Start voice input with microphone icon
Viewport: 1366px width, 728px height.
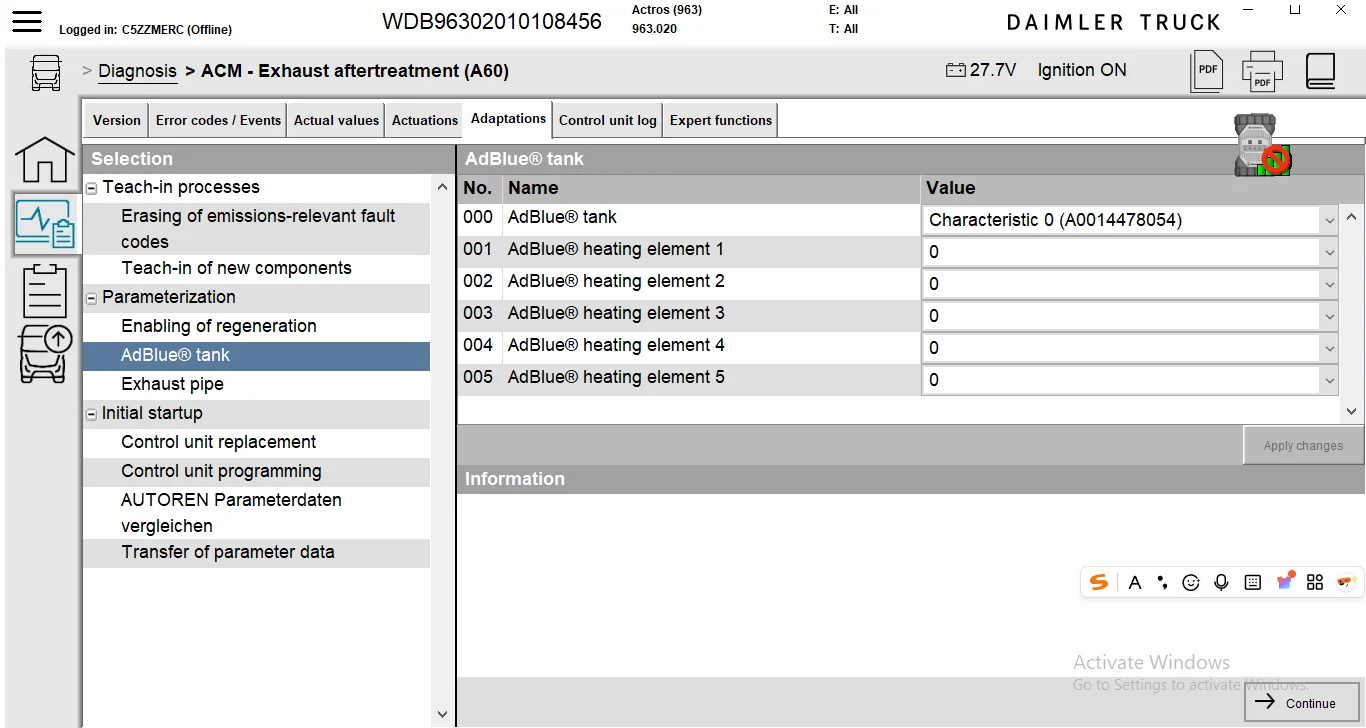[1221, 582]
